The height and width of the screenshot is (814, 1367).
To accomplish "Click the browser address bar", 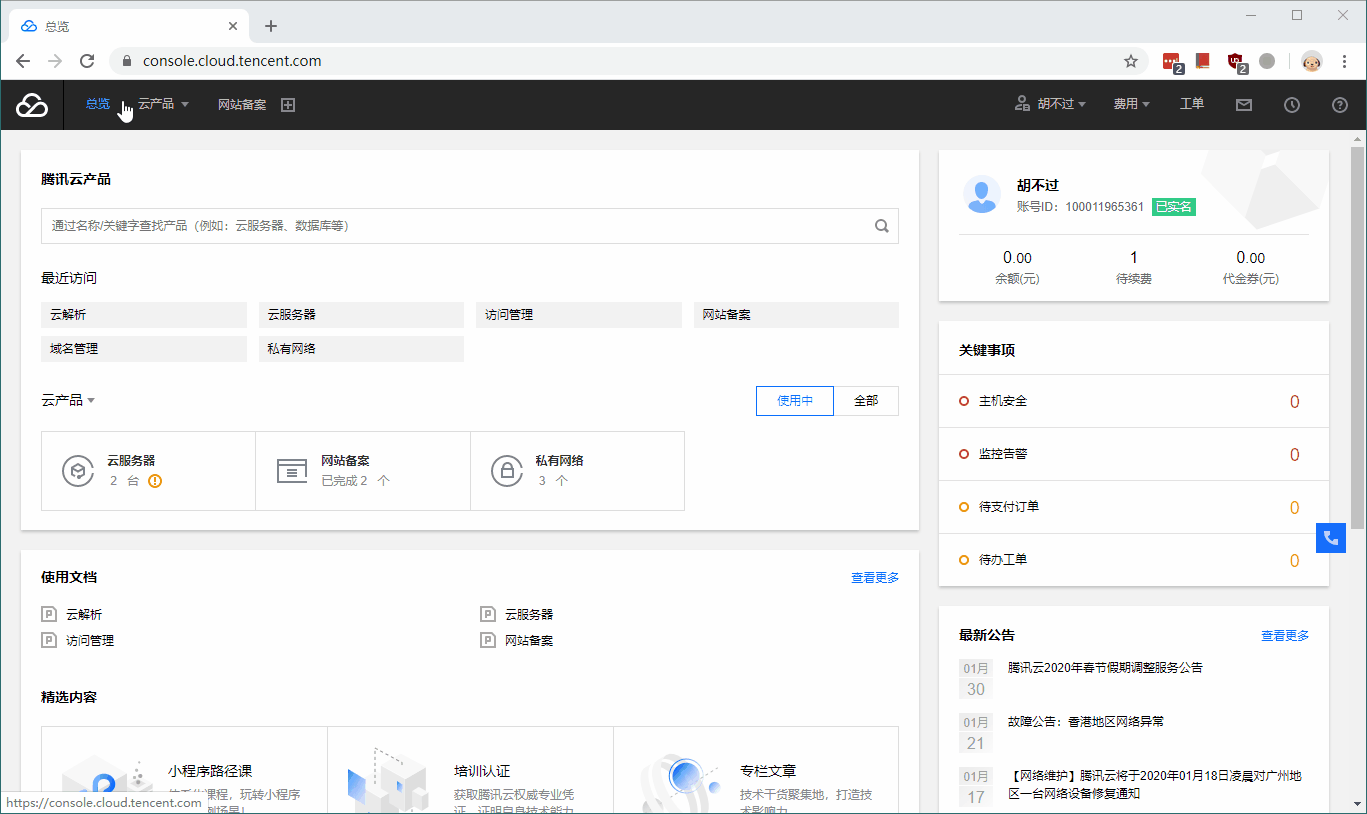I will [x=630, y=61].
